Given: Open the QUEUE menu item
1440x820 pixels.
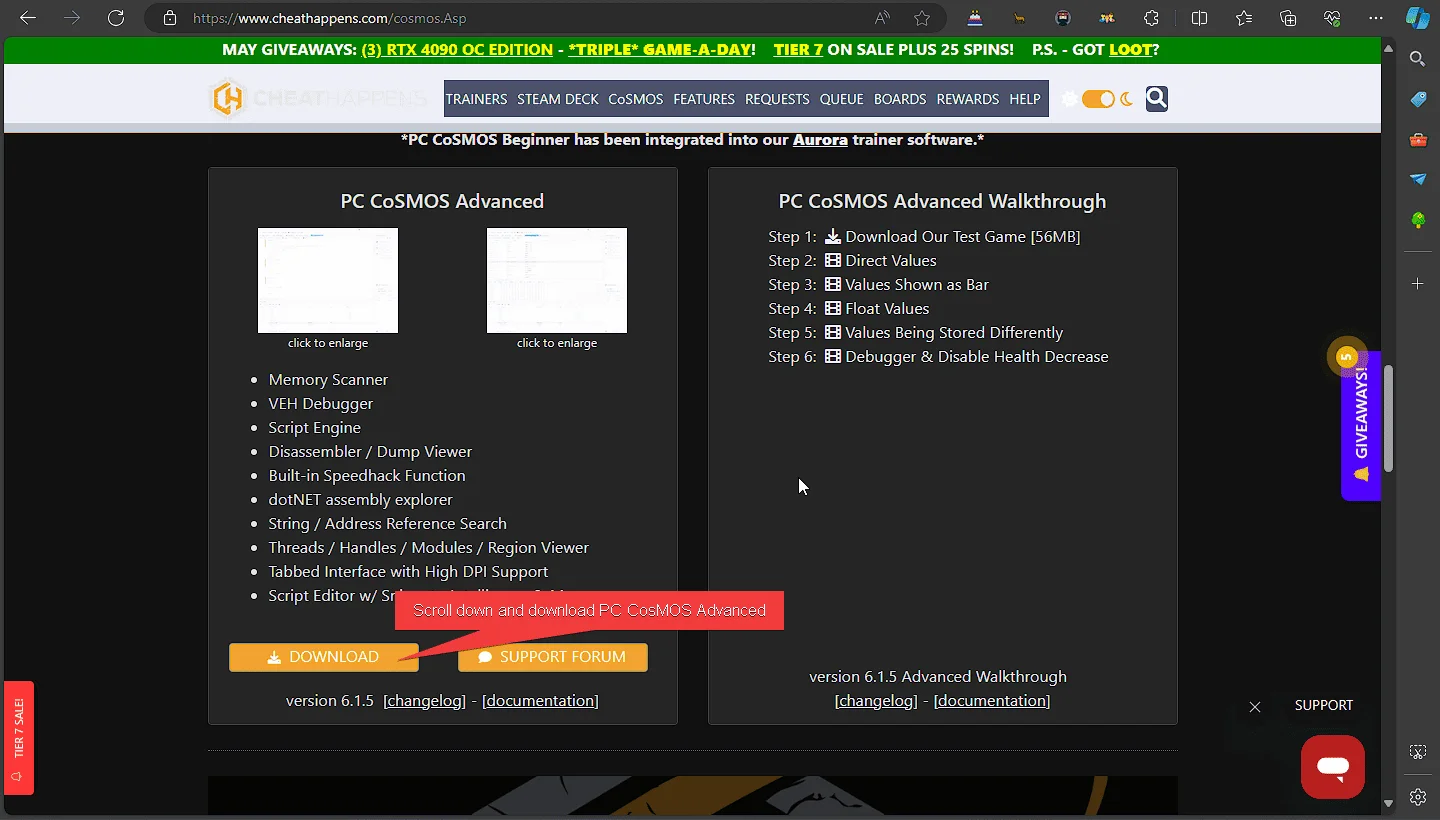Looking at the screenshot, I should coord(841,99).
